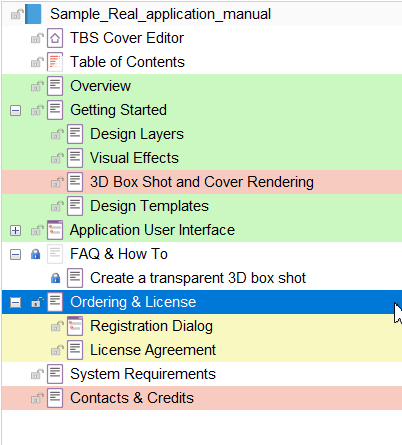Click the Registration Dialog page icon
Viewport: 402px width, 445px height.
tap(75, 326)
